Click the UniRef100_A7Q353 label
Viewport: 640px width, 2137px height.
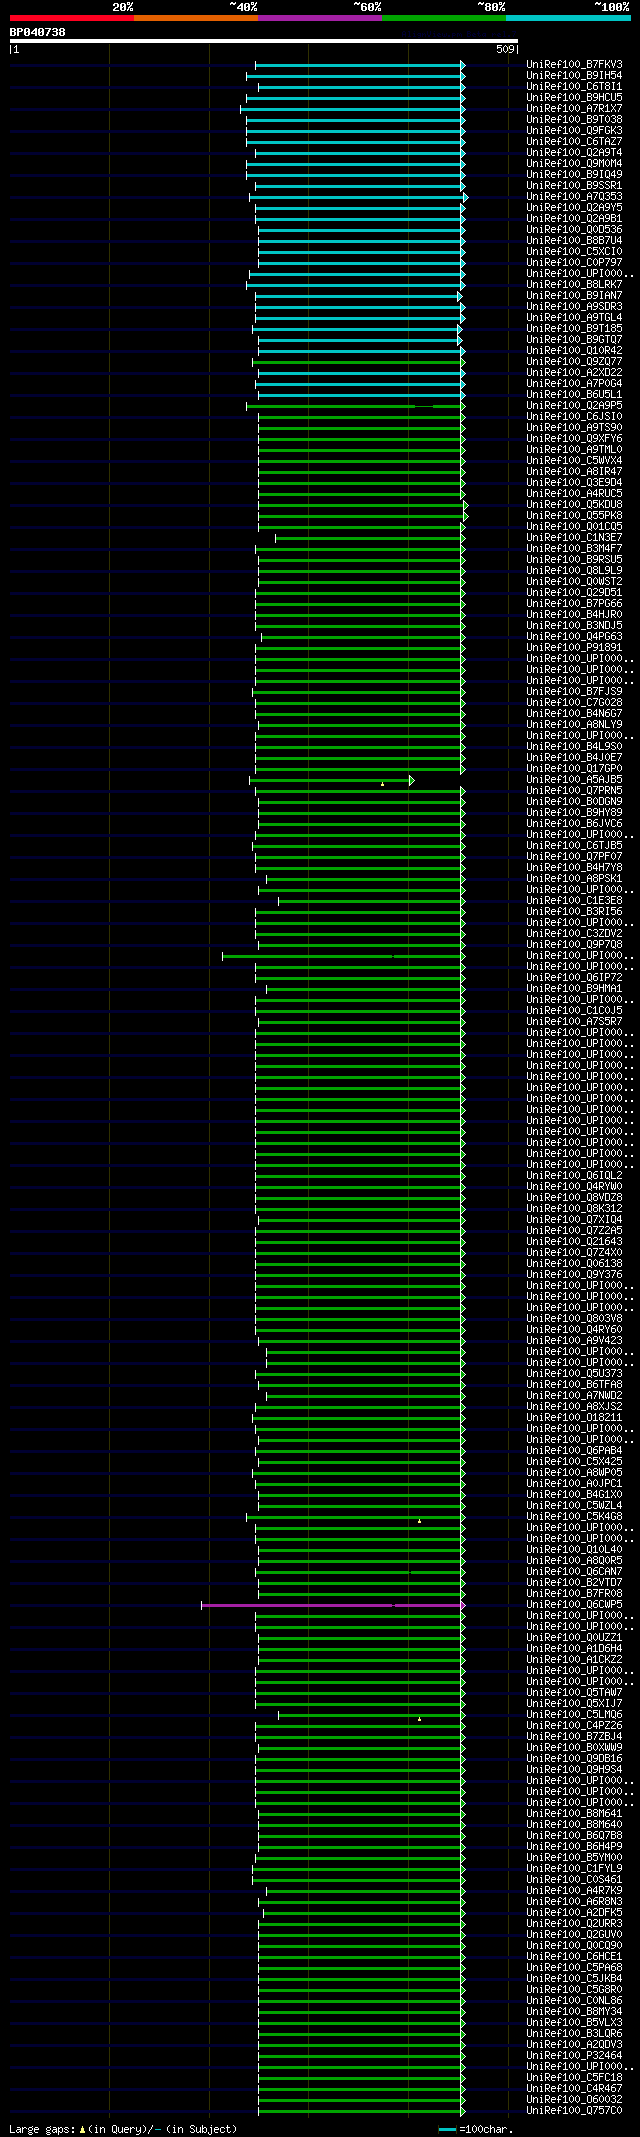pos(574,197)
